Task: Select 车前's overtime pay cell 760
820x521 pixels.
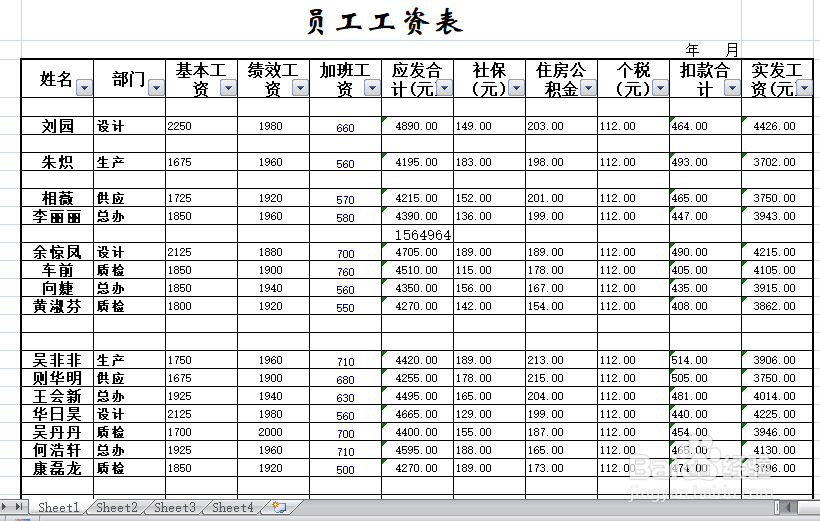Action: tap(346, 270)
